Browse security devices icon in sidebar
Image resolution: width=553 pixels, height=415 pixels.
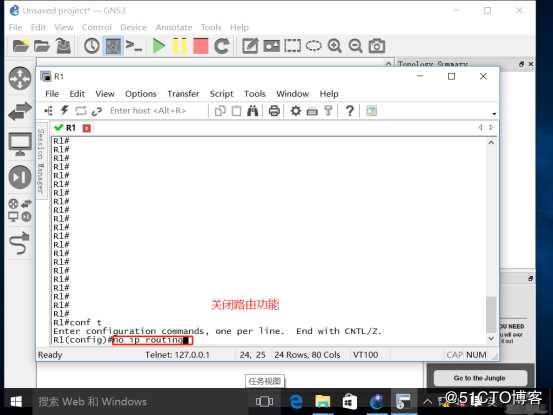click(20, 177)
